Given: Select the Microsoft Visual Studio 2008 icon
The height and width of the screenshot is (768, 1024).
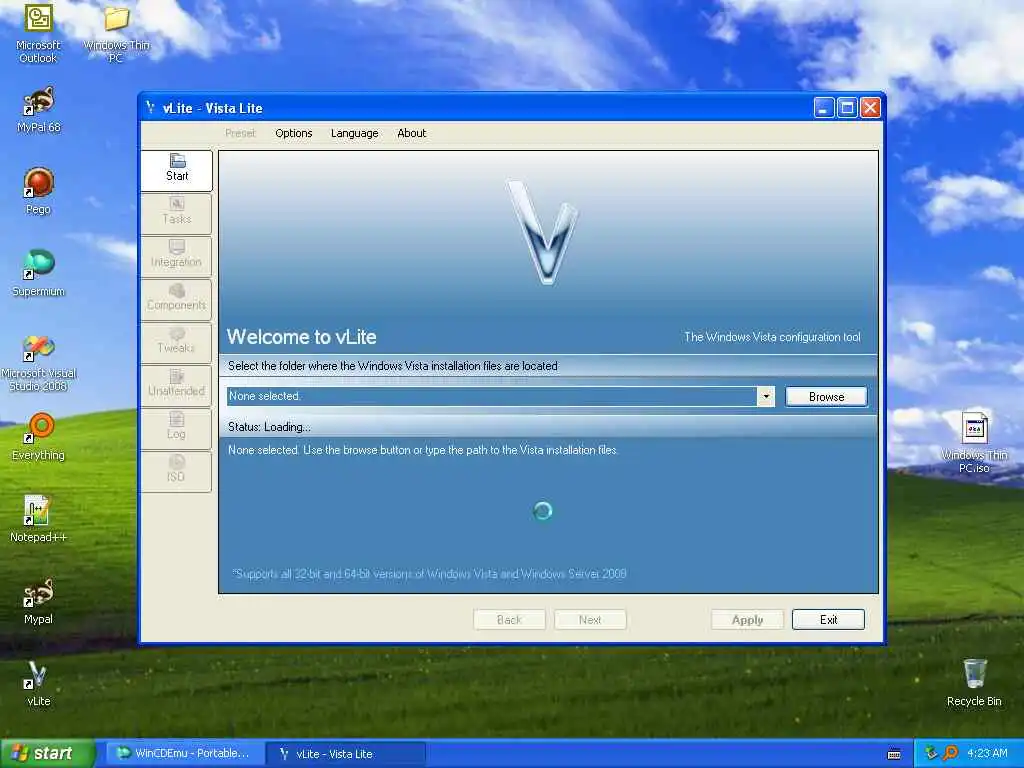Looking at the screenshot, I should (x=39, y=362).
